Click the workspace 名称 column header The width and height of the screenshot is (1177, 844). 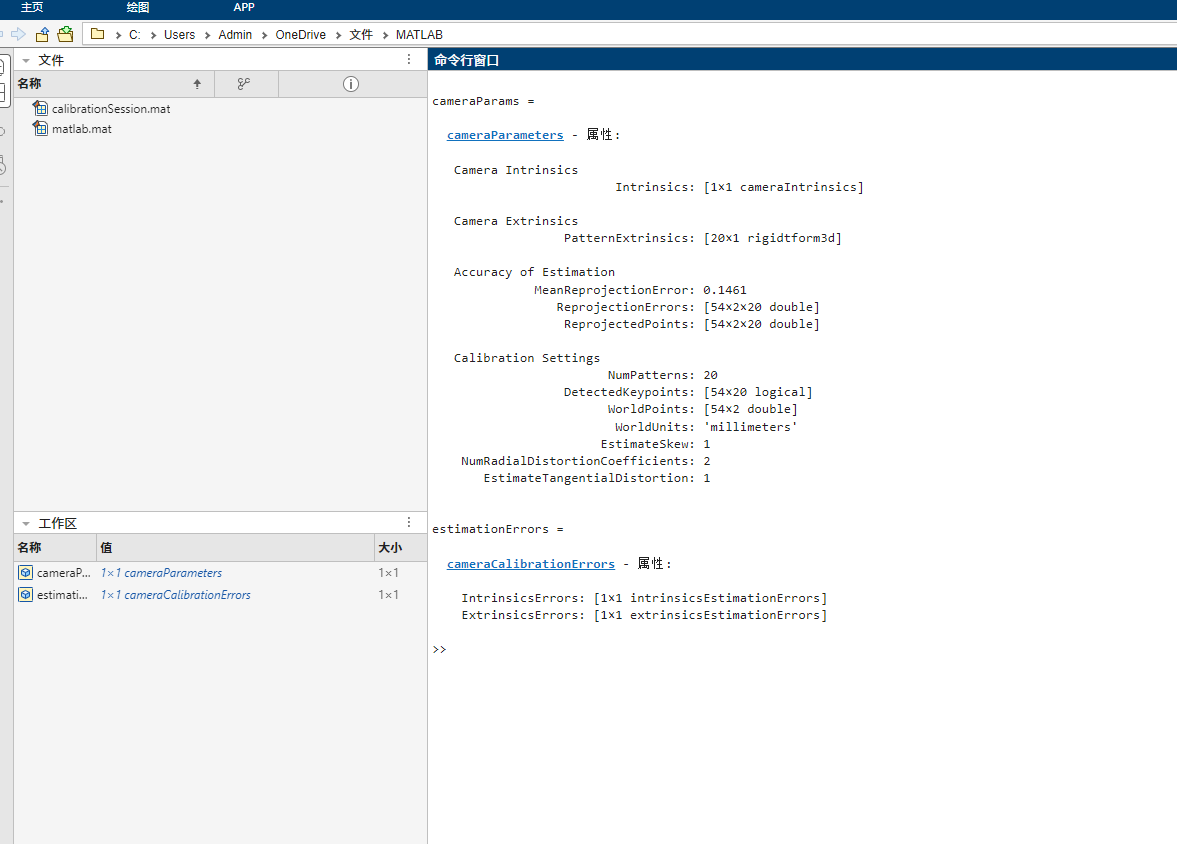coord(56,547)
